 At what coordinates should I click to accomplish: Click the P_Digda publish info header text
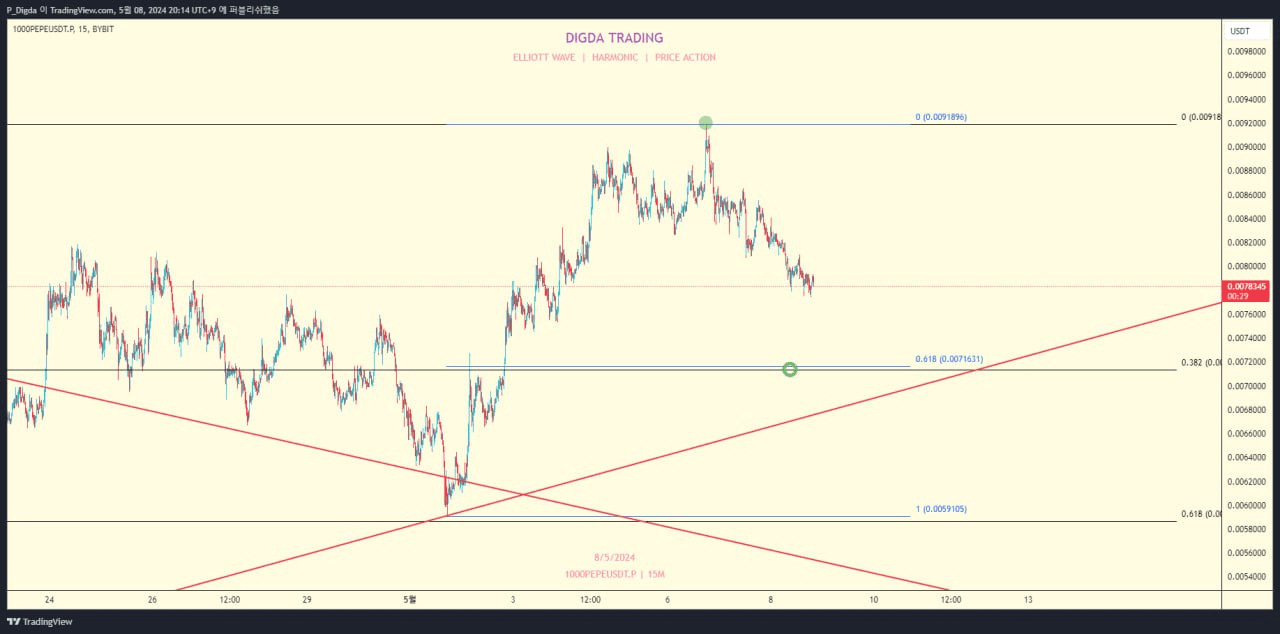pos(143,9)
